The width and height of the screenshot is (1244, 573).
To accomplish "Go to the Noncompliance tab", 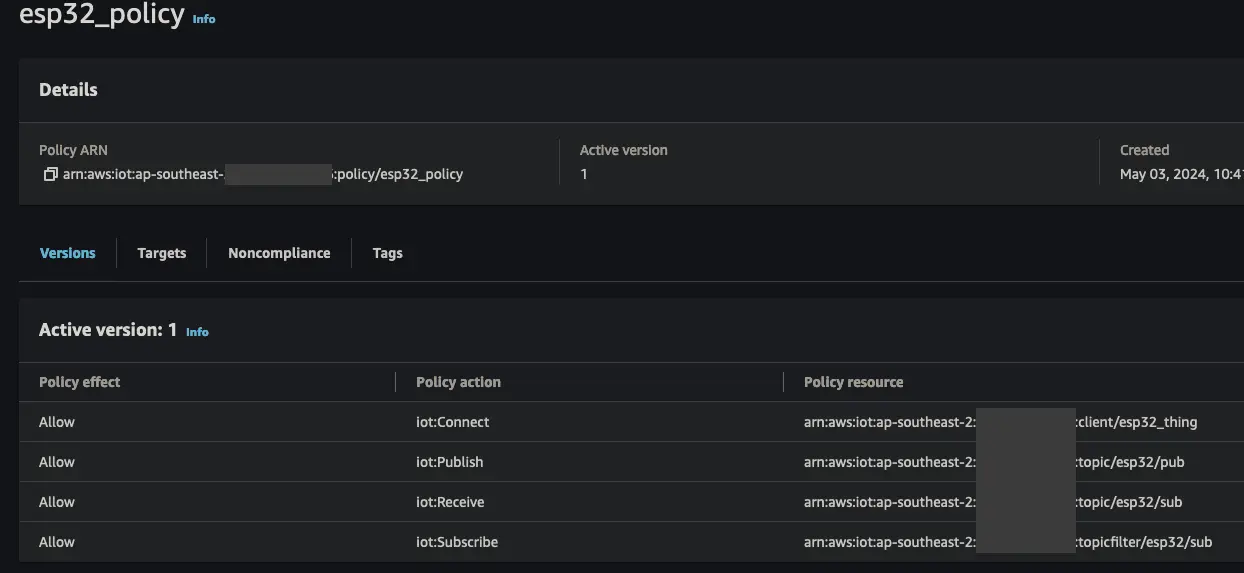I will (x=279, y=253).
